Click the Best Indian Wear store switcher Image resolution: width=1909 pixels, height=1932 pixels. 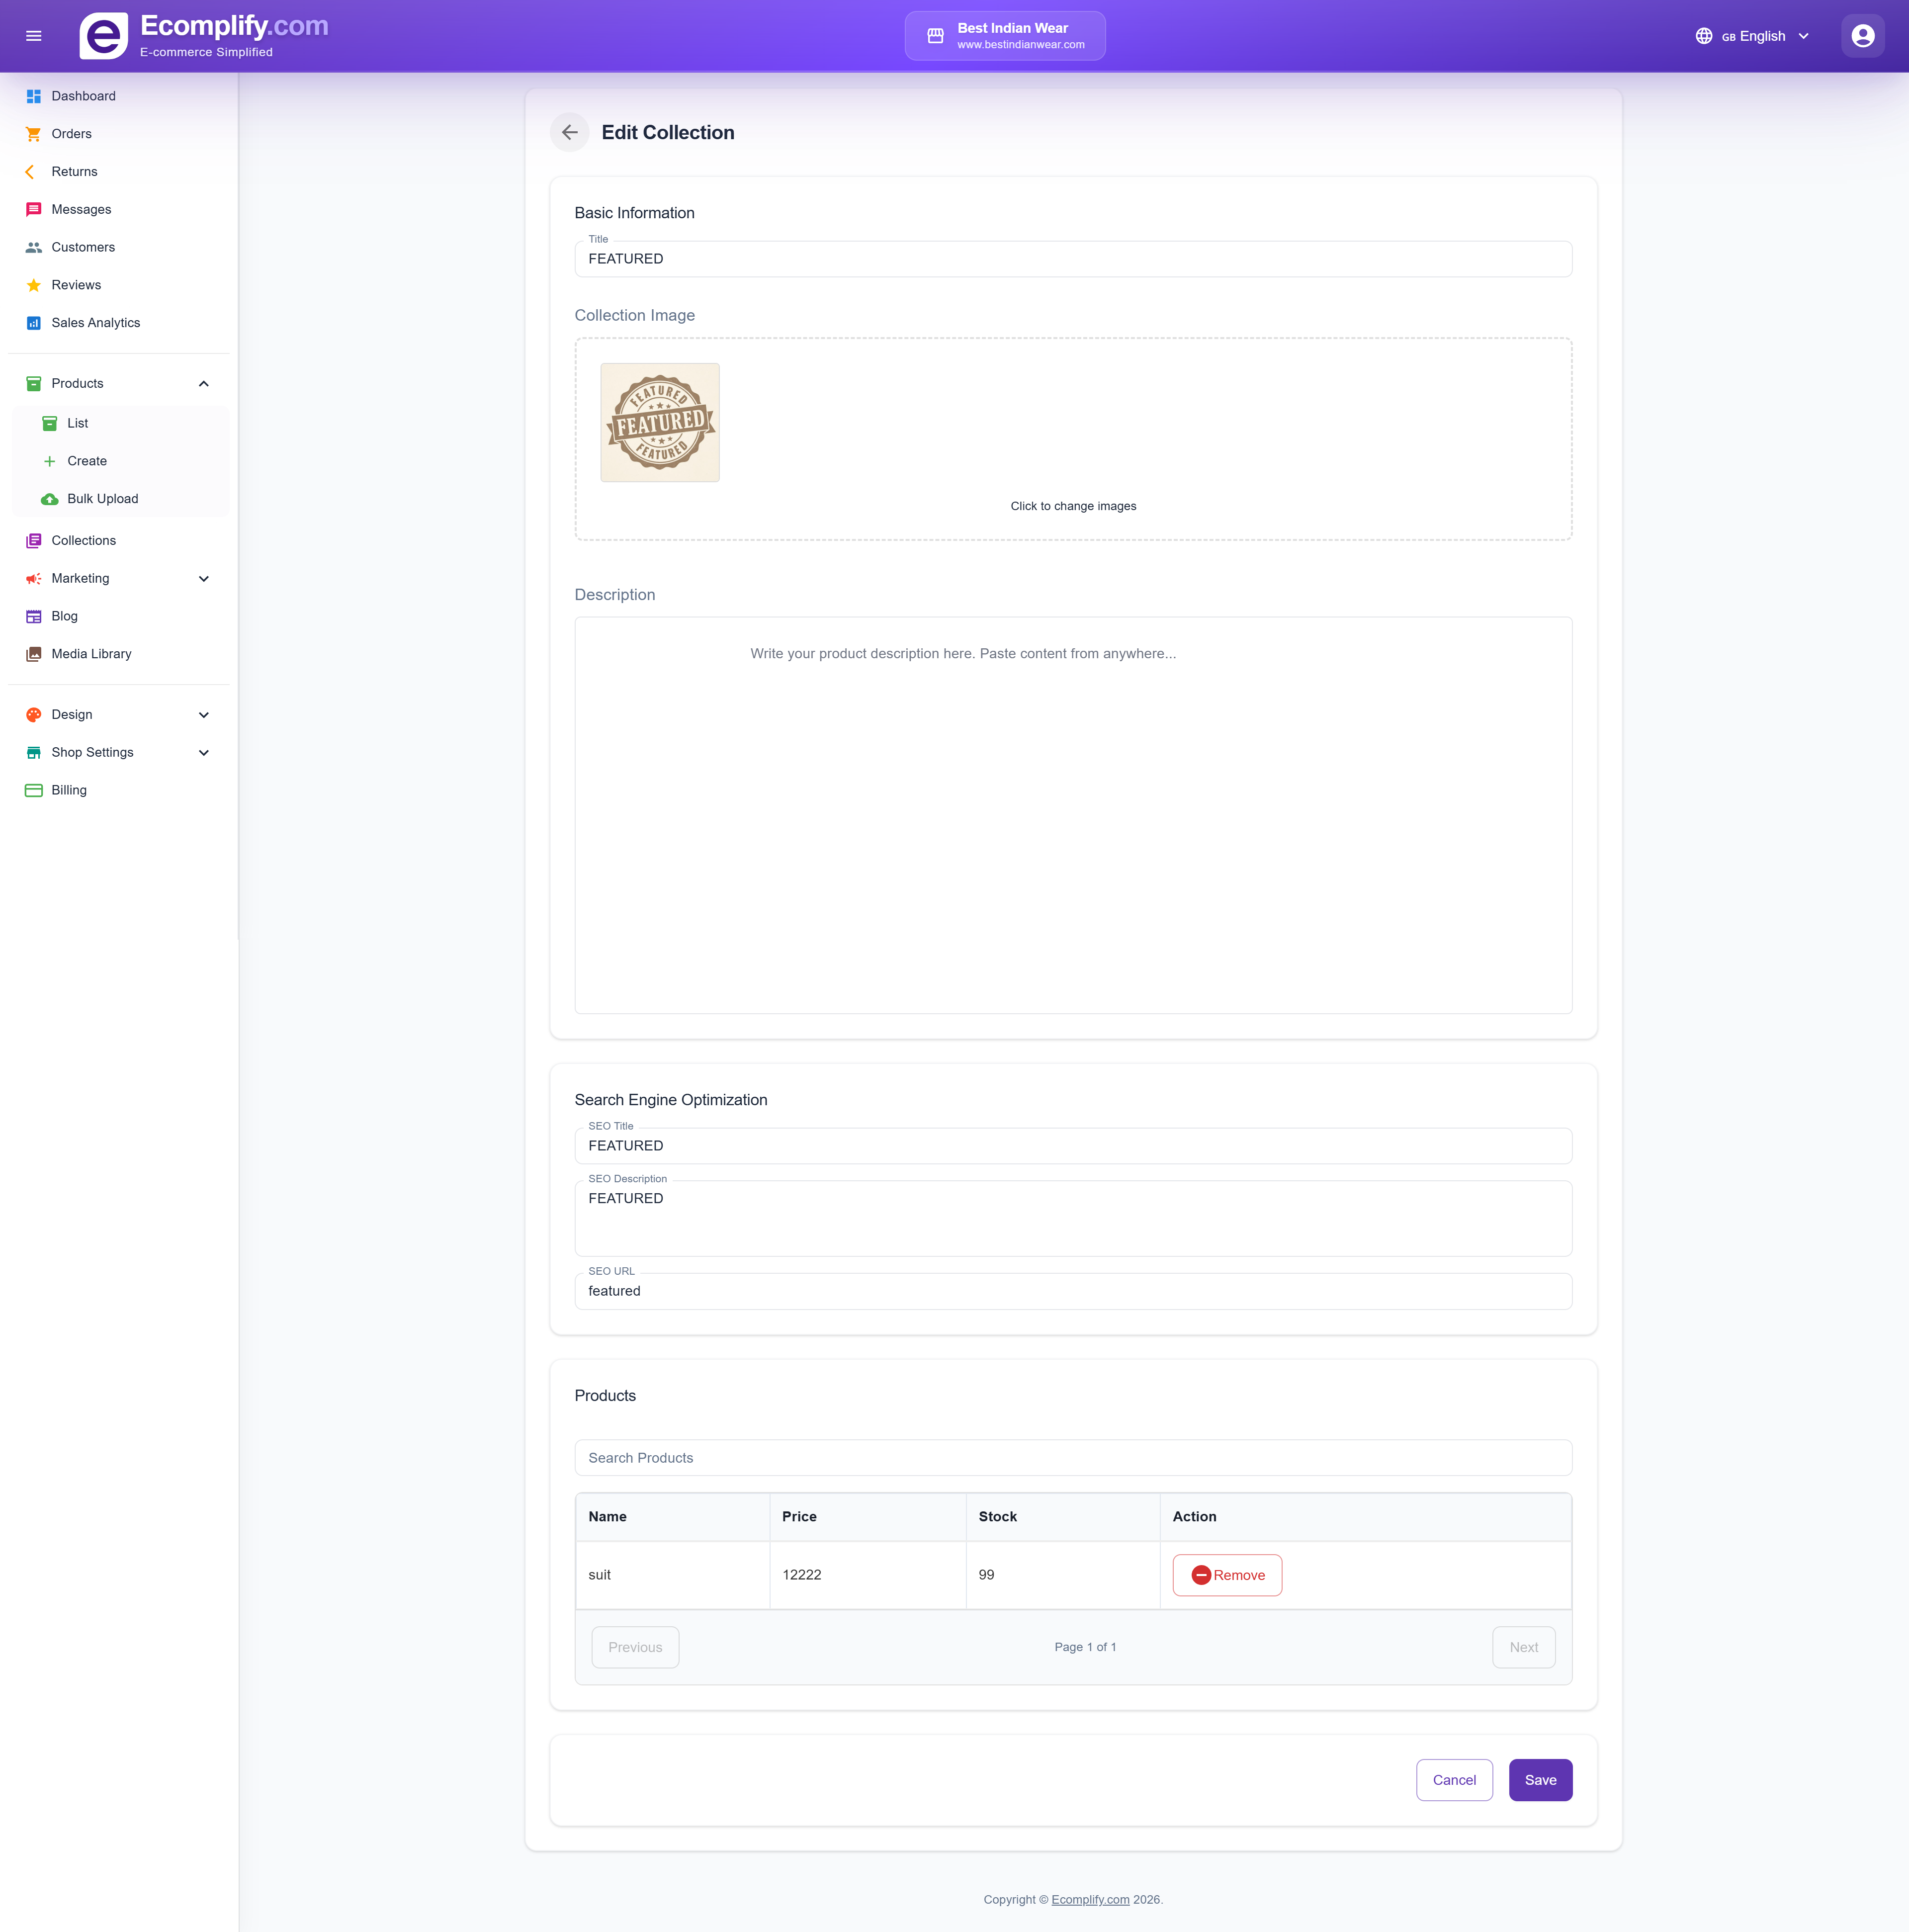(x=1004, y=36)
